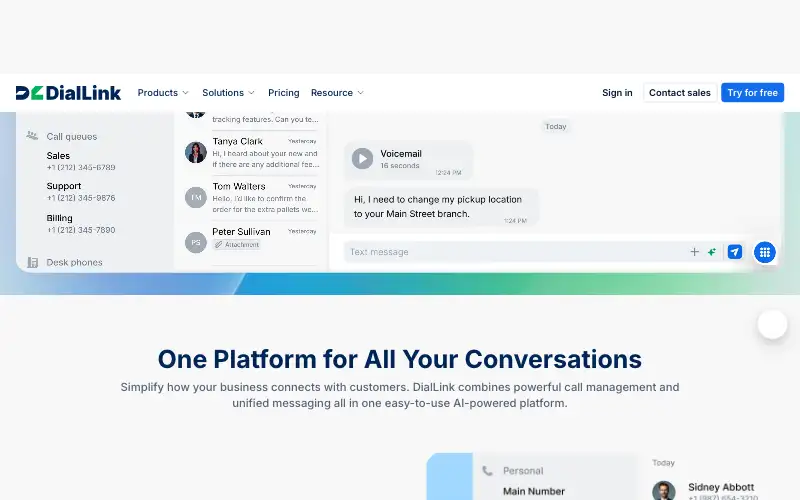Screen dimensions: 800x500
Task: Select the Billing call queue
Action: point(81,223)
